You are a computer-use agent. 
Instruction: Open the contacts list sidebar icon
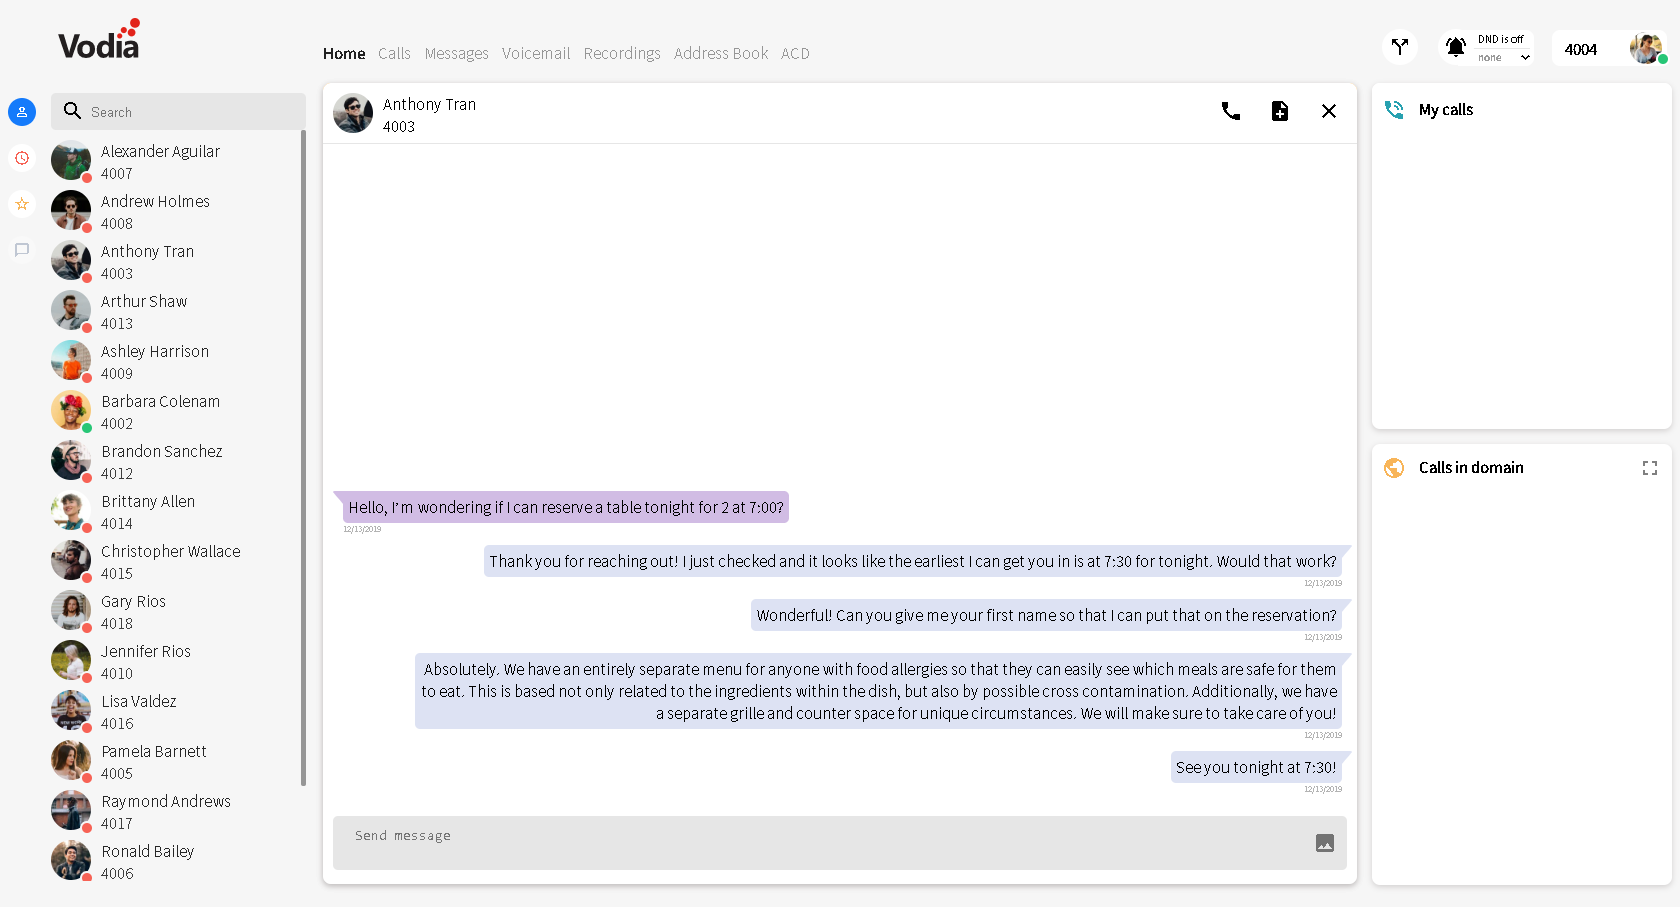point(22,112)
